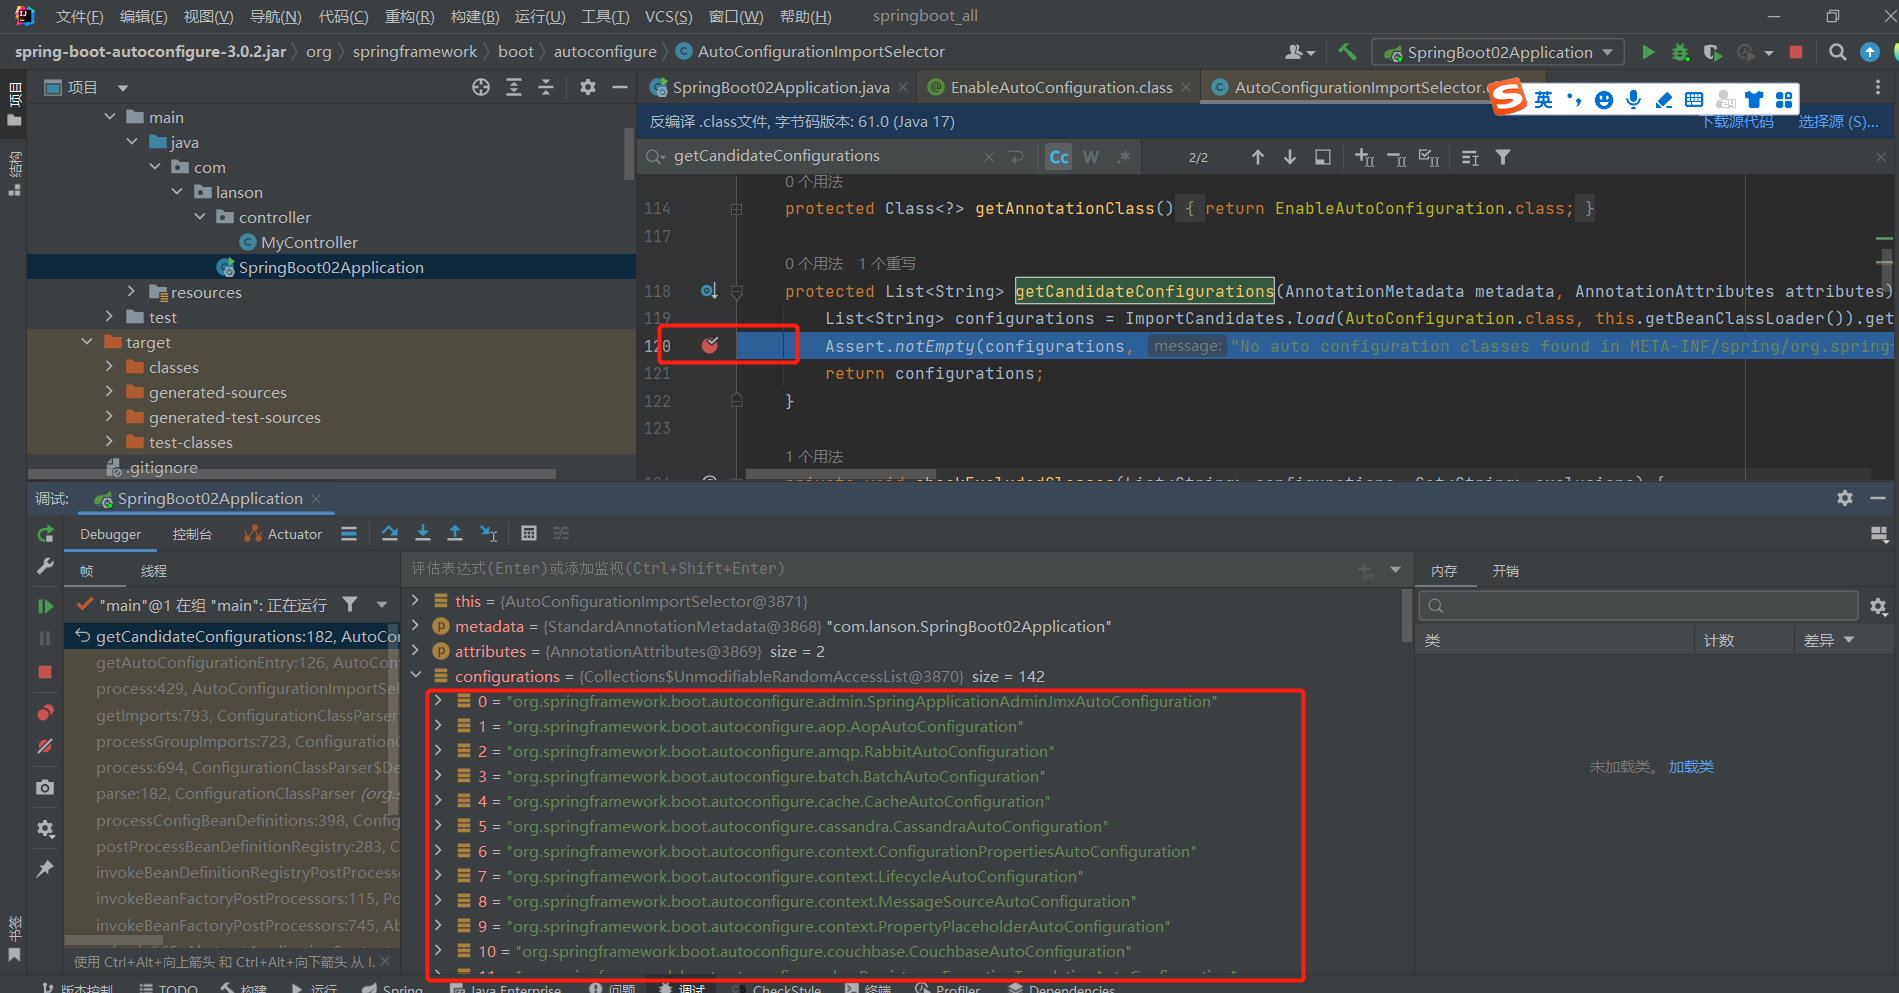Image resolution: width=1899 pixels, height=993 pixels.
Task: Click Step Over in the debugger toolbar
Action: 390,533
